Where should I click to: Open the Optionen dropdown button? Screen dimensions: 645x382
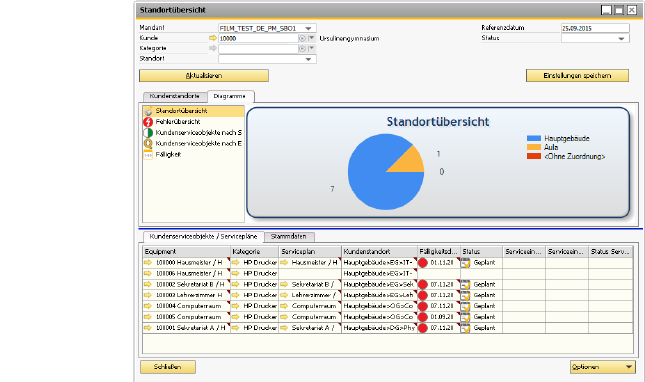603,367
